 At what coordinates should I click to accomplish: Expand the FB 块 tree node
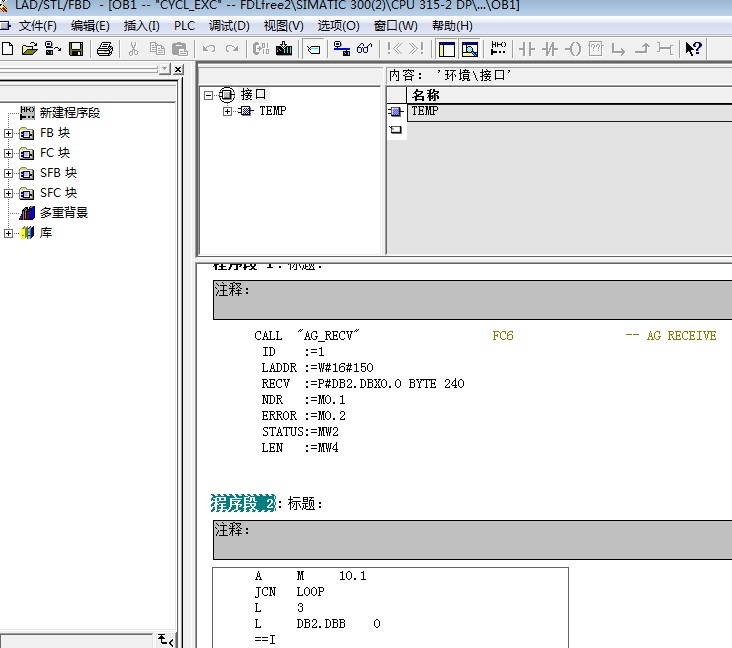[x=8, y=134]
